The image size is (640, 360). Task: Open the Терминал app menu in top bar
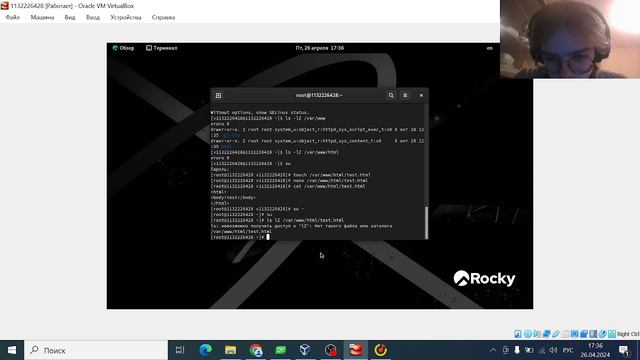click(x=162, y=48)
